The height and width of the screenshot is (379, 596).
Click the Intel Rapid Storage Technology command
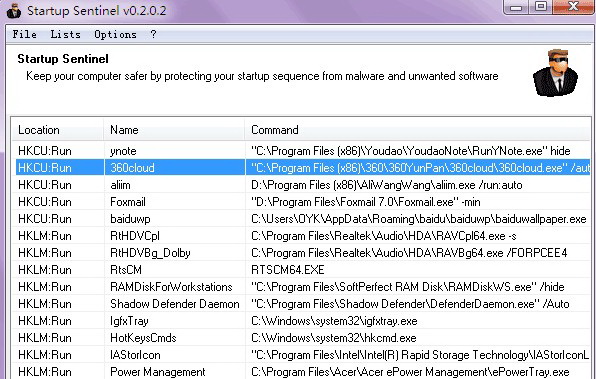(420, 355)
